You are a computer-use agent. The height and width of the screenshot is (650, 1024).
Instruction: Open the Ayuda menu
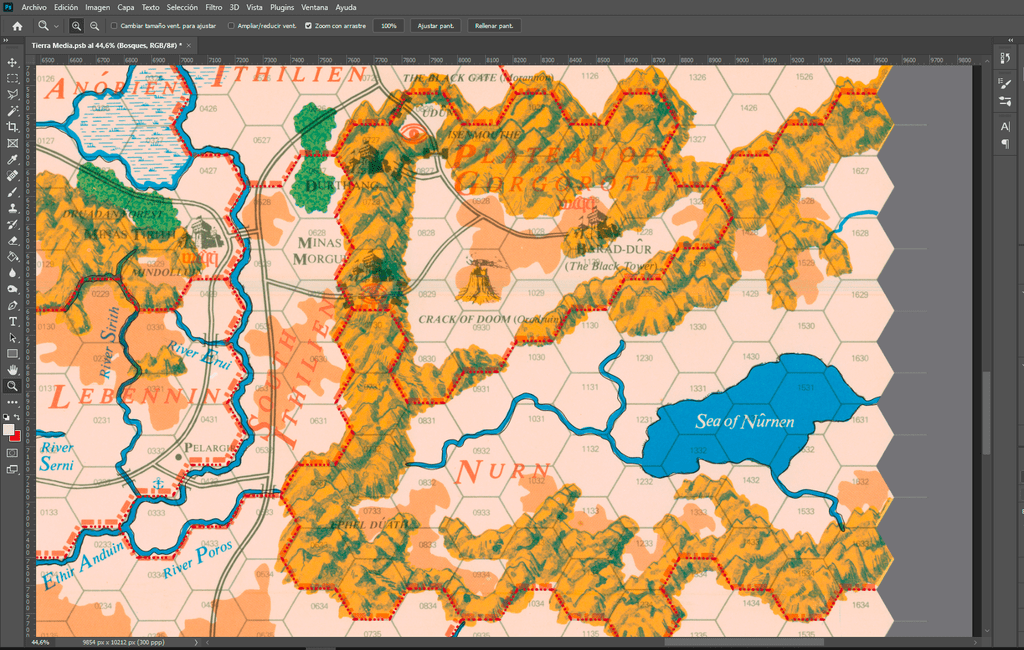(345, 7)
